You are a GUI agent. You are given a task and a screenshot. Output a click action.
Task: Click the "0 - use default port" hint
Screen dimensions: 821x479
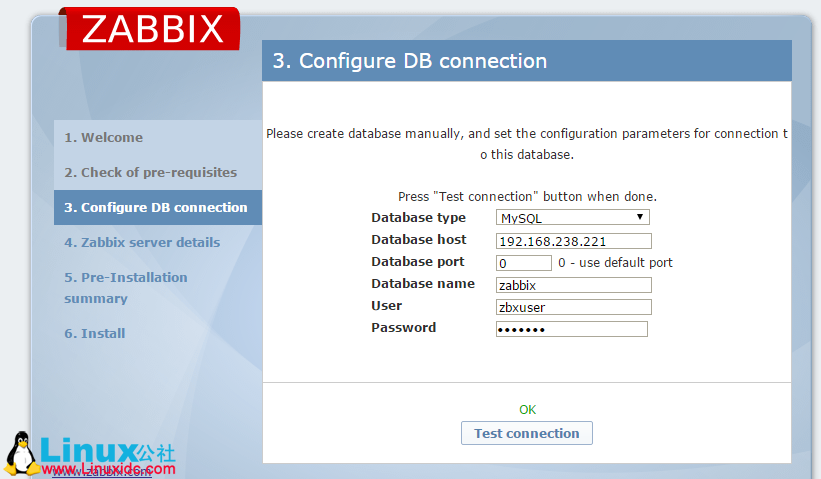[615, 262]
